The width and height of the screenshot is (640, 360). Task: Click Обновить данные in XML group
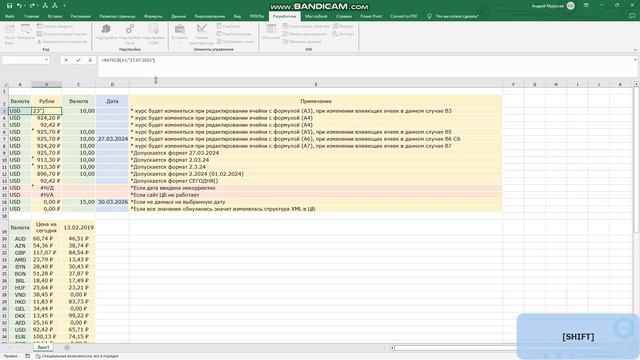[x=302, y=42]
